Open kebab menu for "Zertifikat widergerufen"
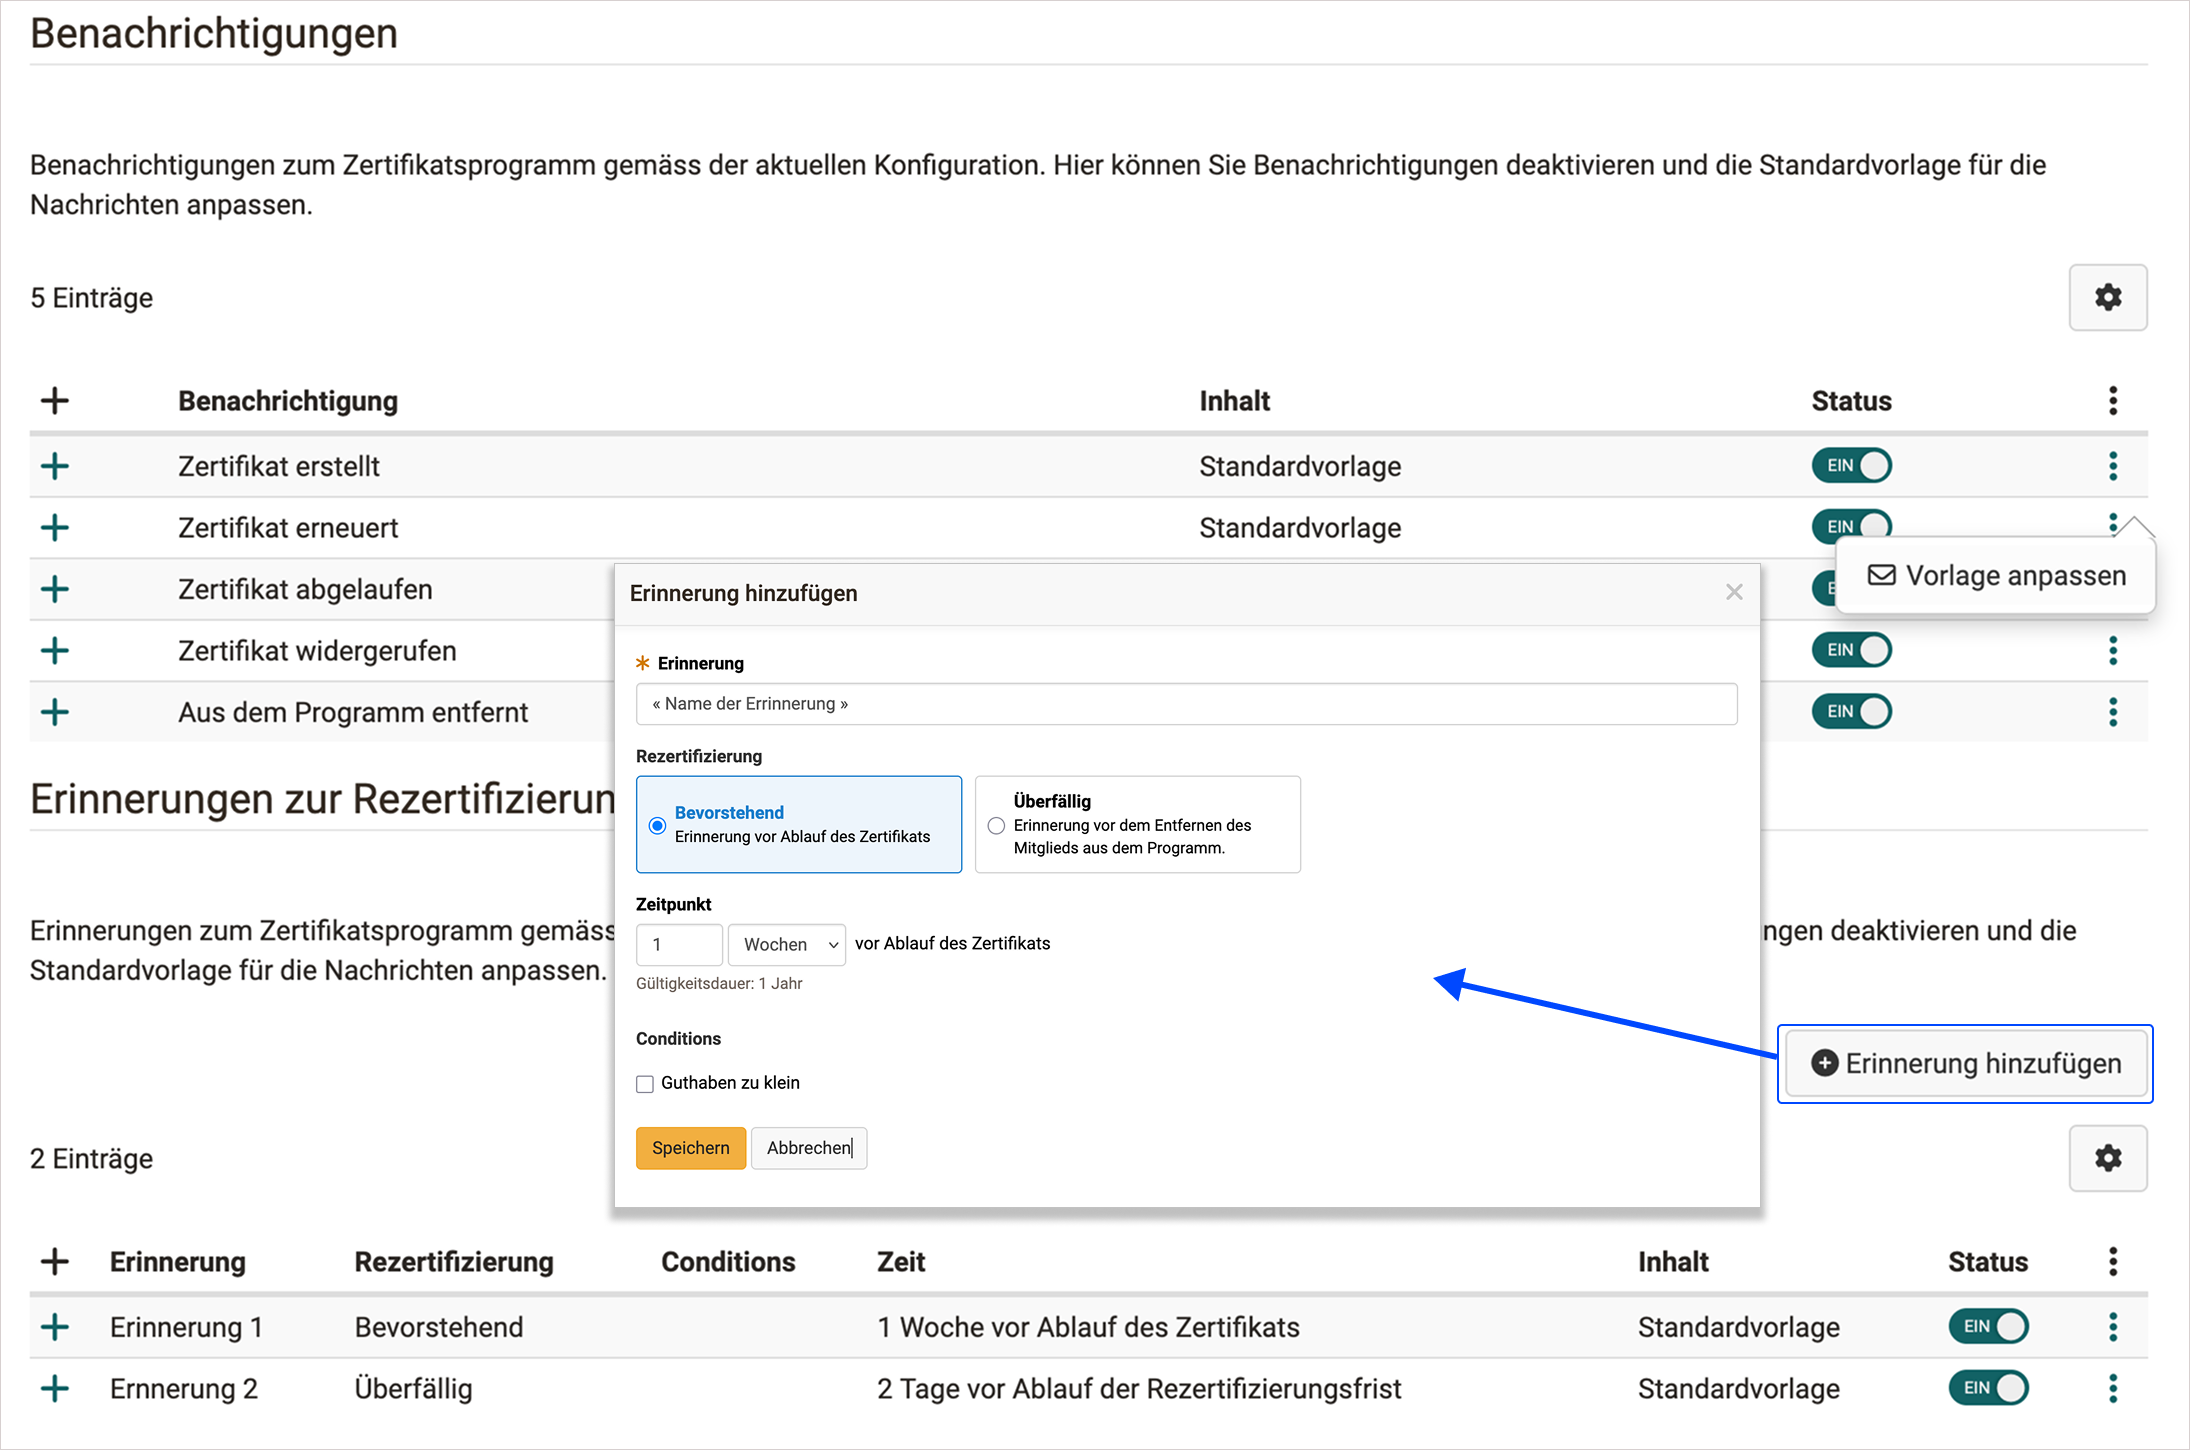Image resolution: width=2190 pixels, height=1450 pixels. tap(2113, 650)
